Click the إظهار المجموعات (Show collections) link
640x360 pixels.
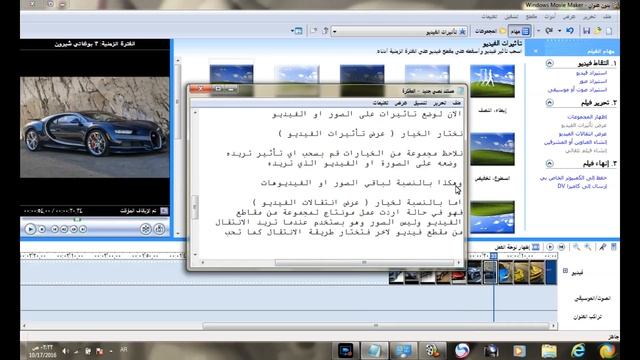(587, 117)
